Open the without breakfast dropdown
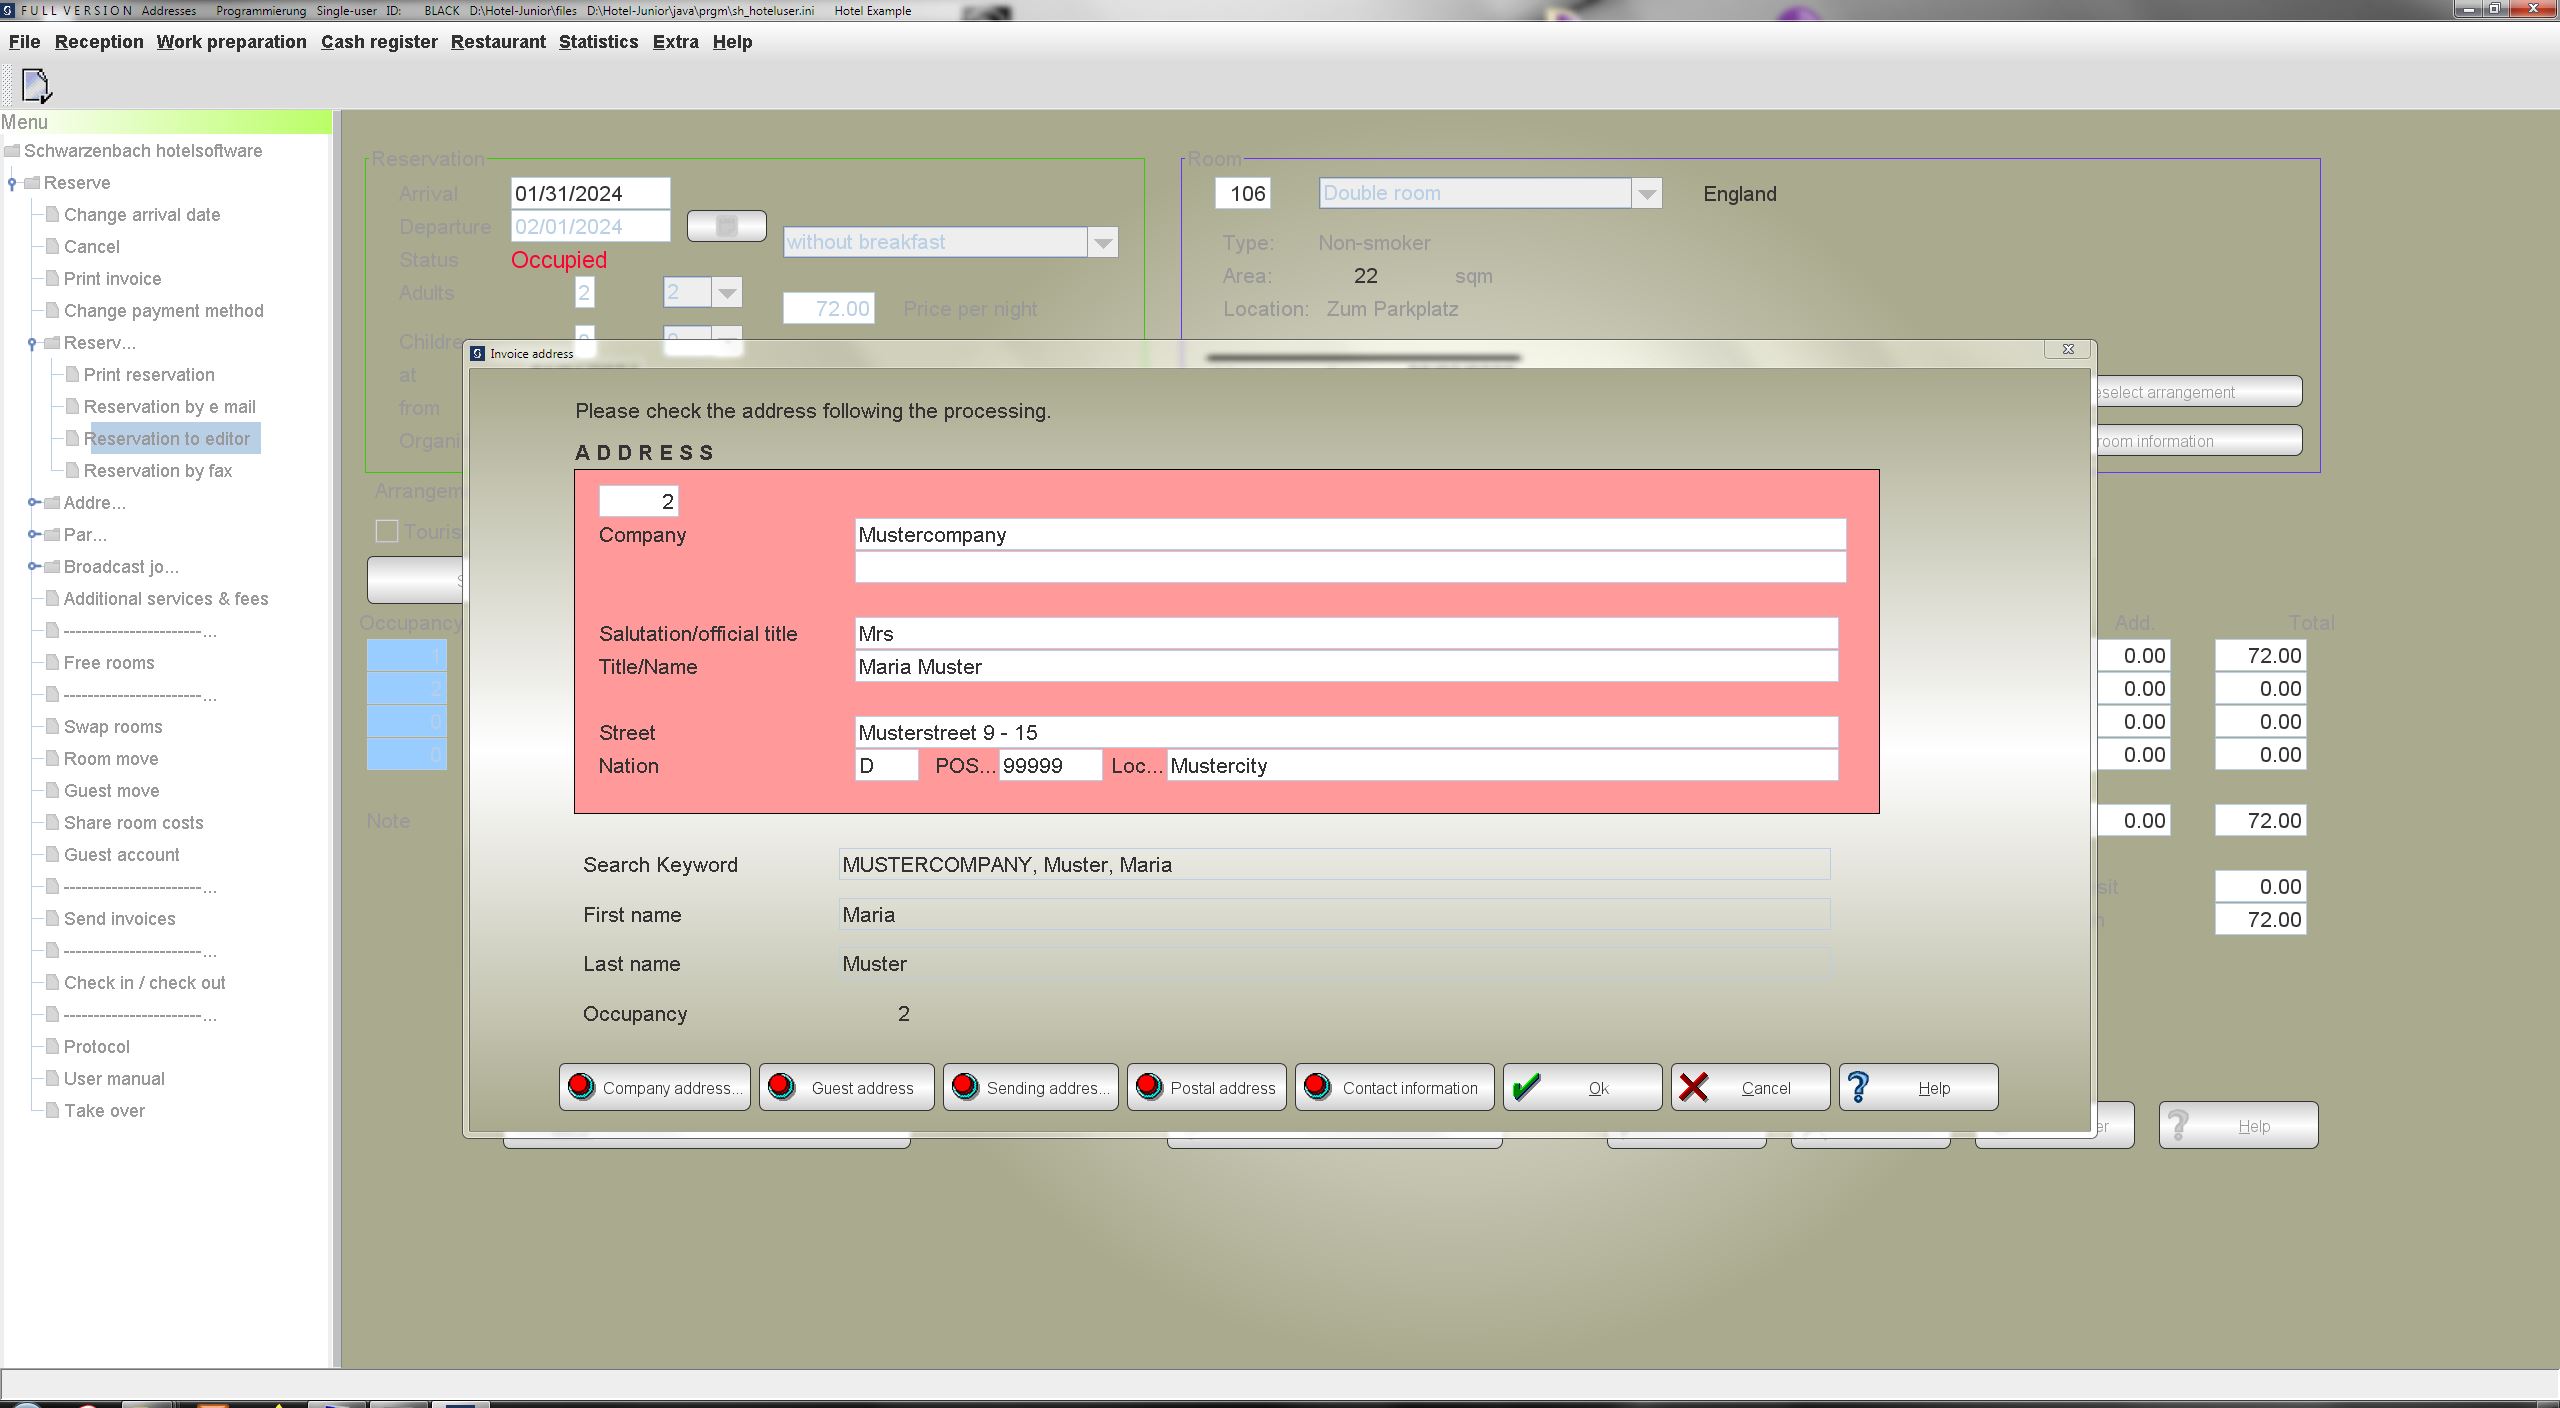 [1103, 242]
